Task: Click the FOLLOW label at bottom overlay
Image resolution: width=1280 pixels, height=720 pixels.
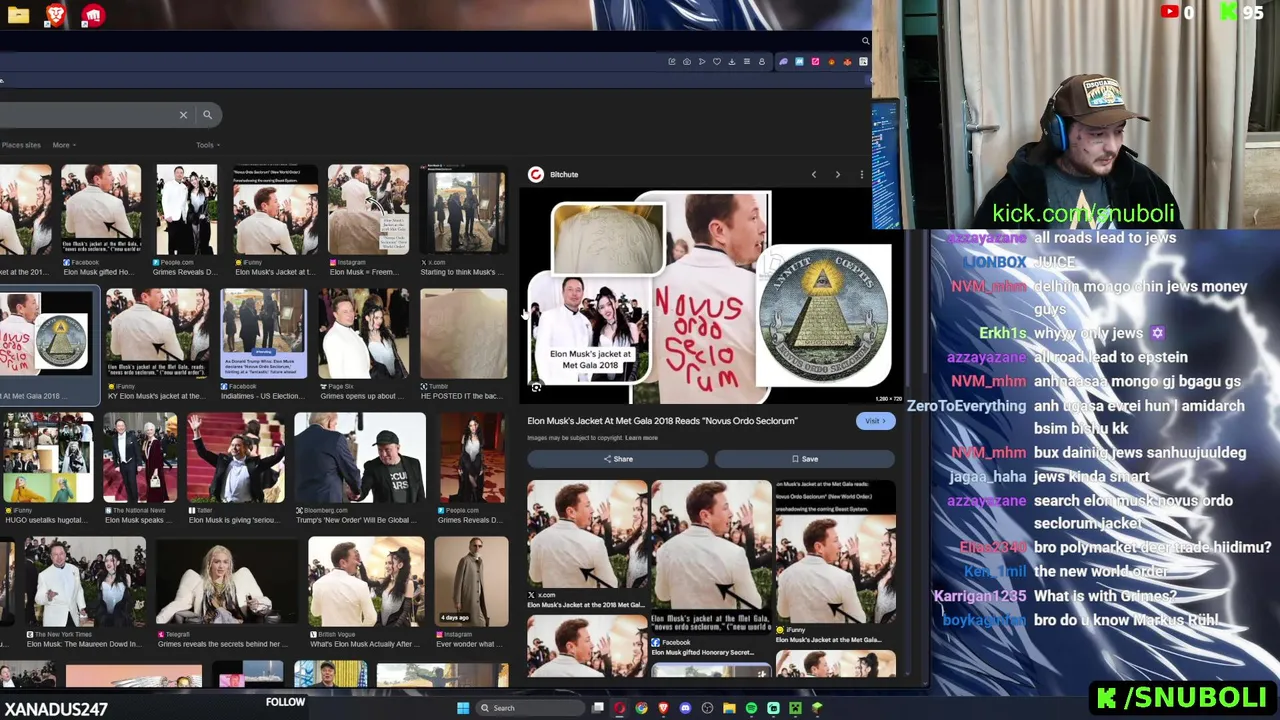Action: coord(285,702)
